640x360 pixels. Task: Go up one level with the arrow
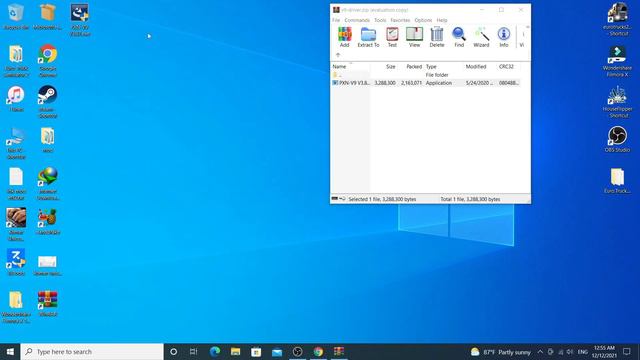pyautogui.click(x=338, y=55)
